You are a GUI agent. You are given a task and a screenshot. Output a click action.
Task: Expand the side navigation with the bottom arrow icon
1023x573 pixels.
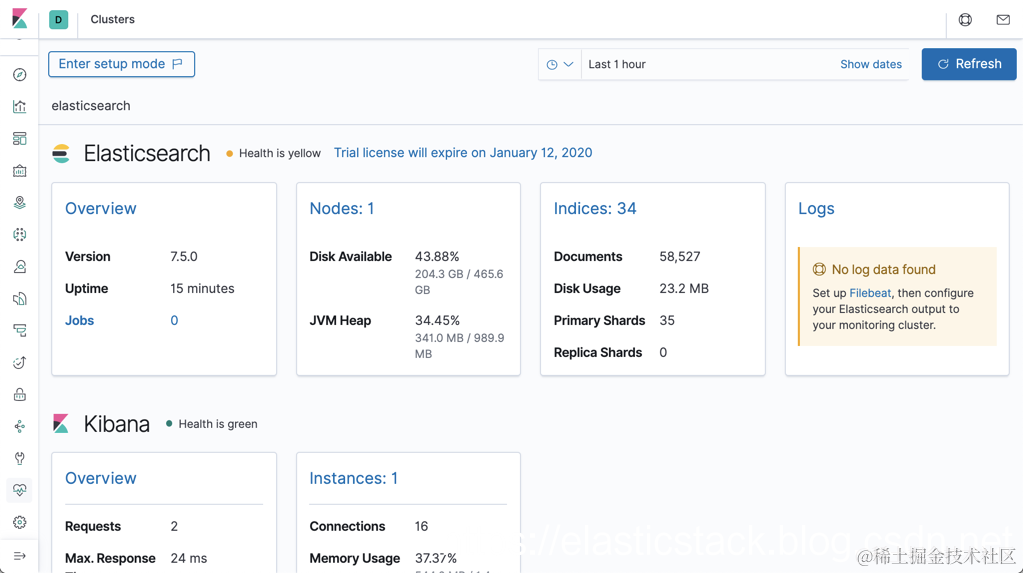tap(20, 556)
